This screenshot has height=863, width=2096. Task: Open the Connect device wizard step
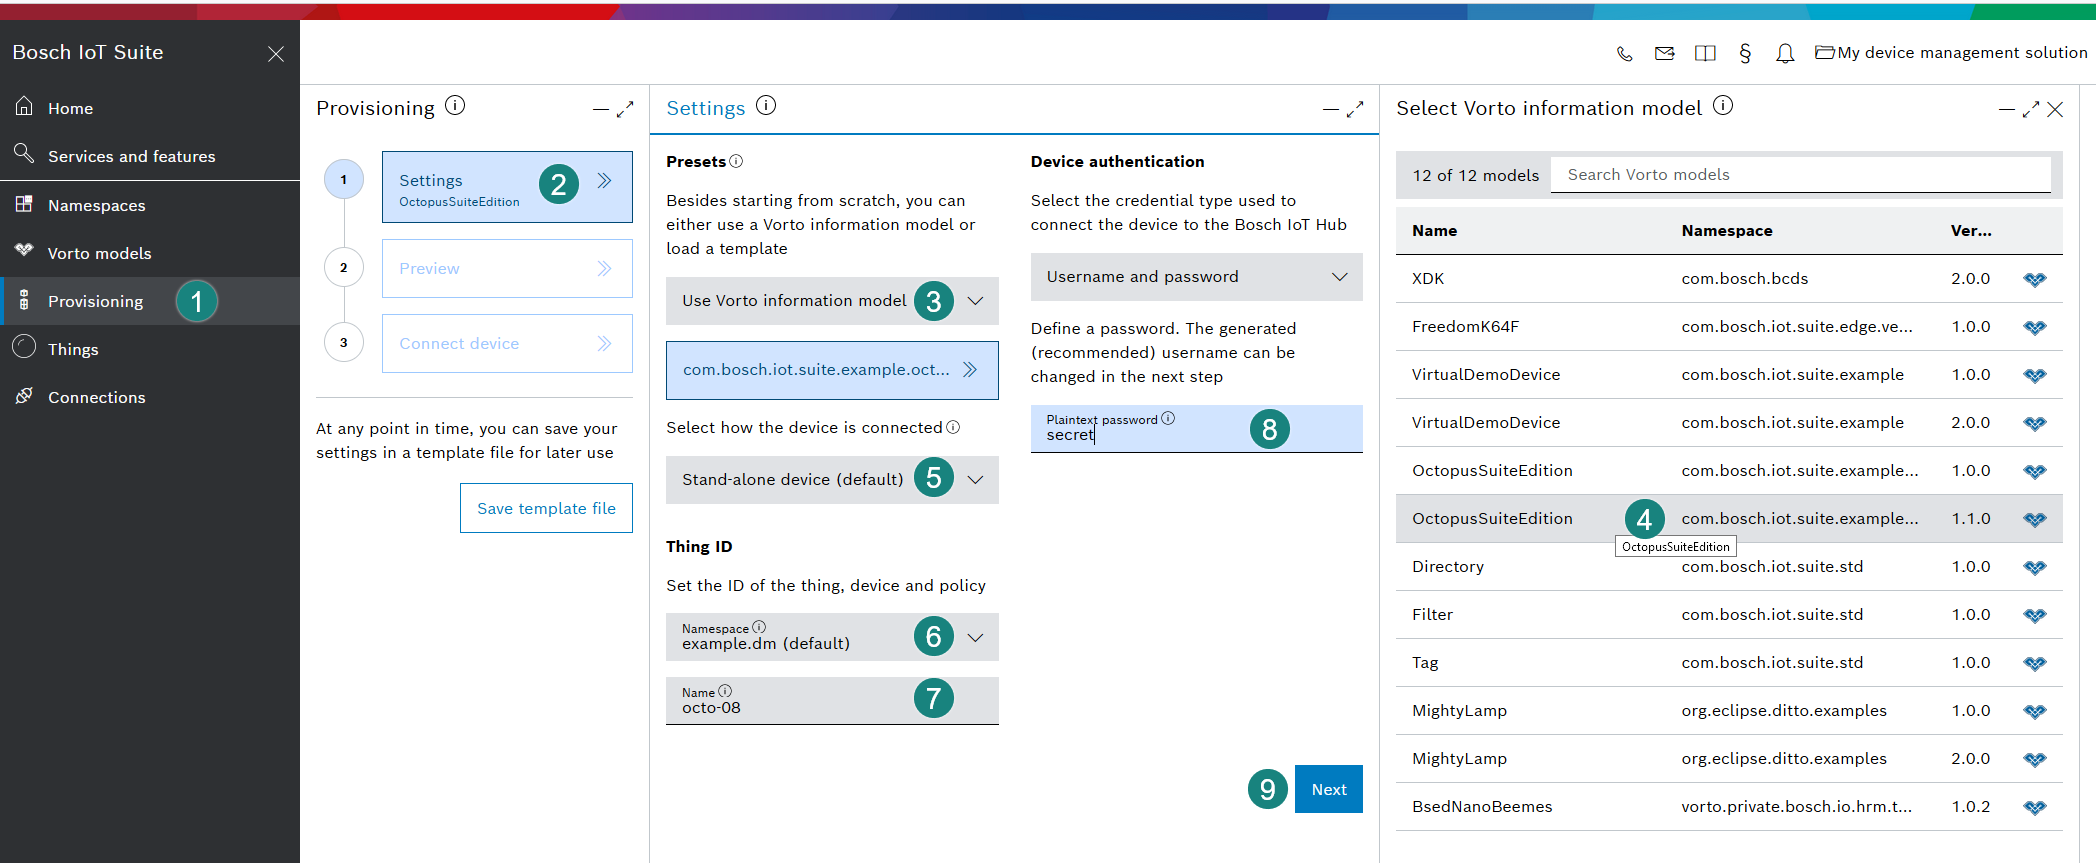coord(507,343)
